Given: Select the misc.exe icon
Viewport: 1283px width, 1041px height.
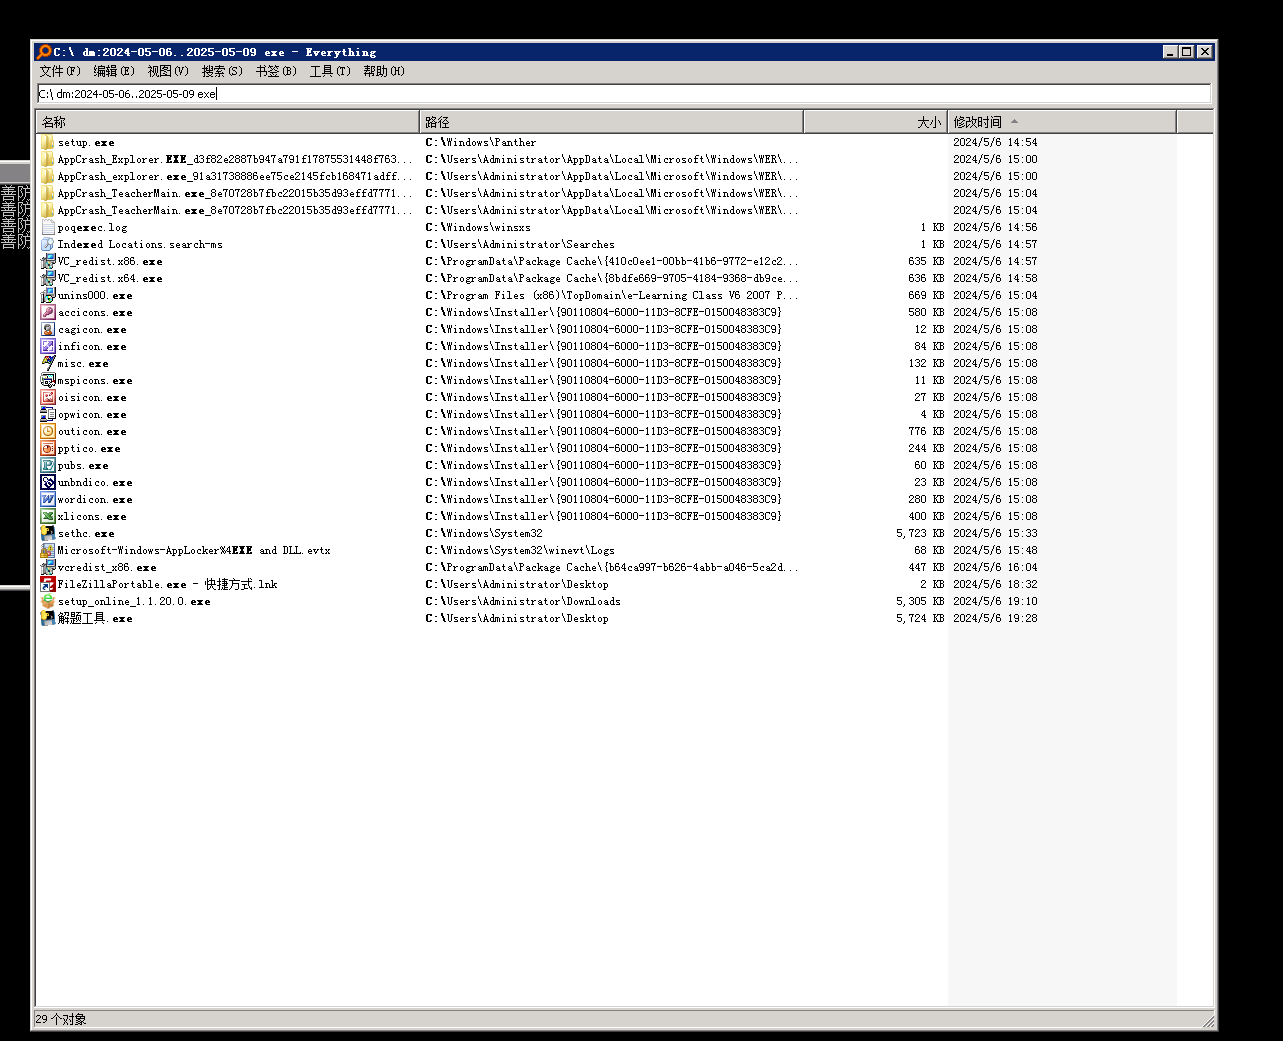Looking at the screenshot, I should [x=48, y=363].
